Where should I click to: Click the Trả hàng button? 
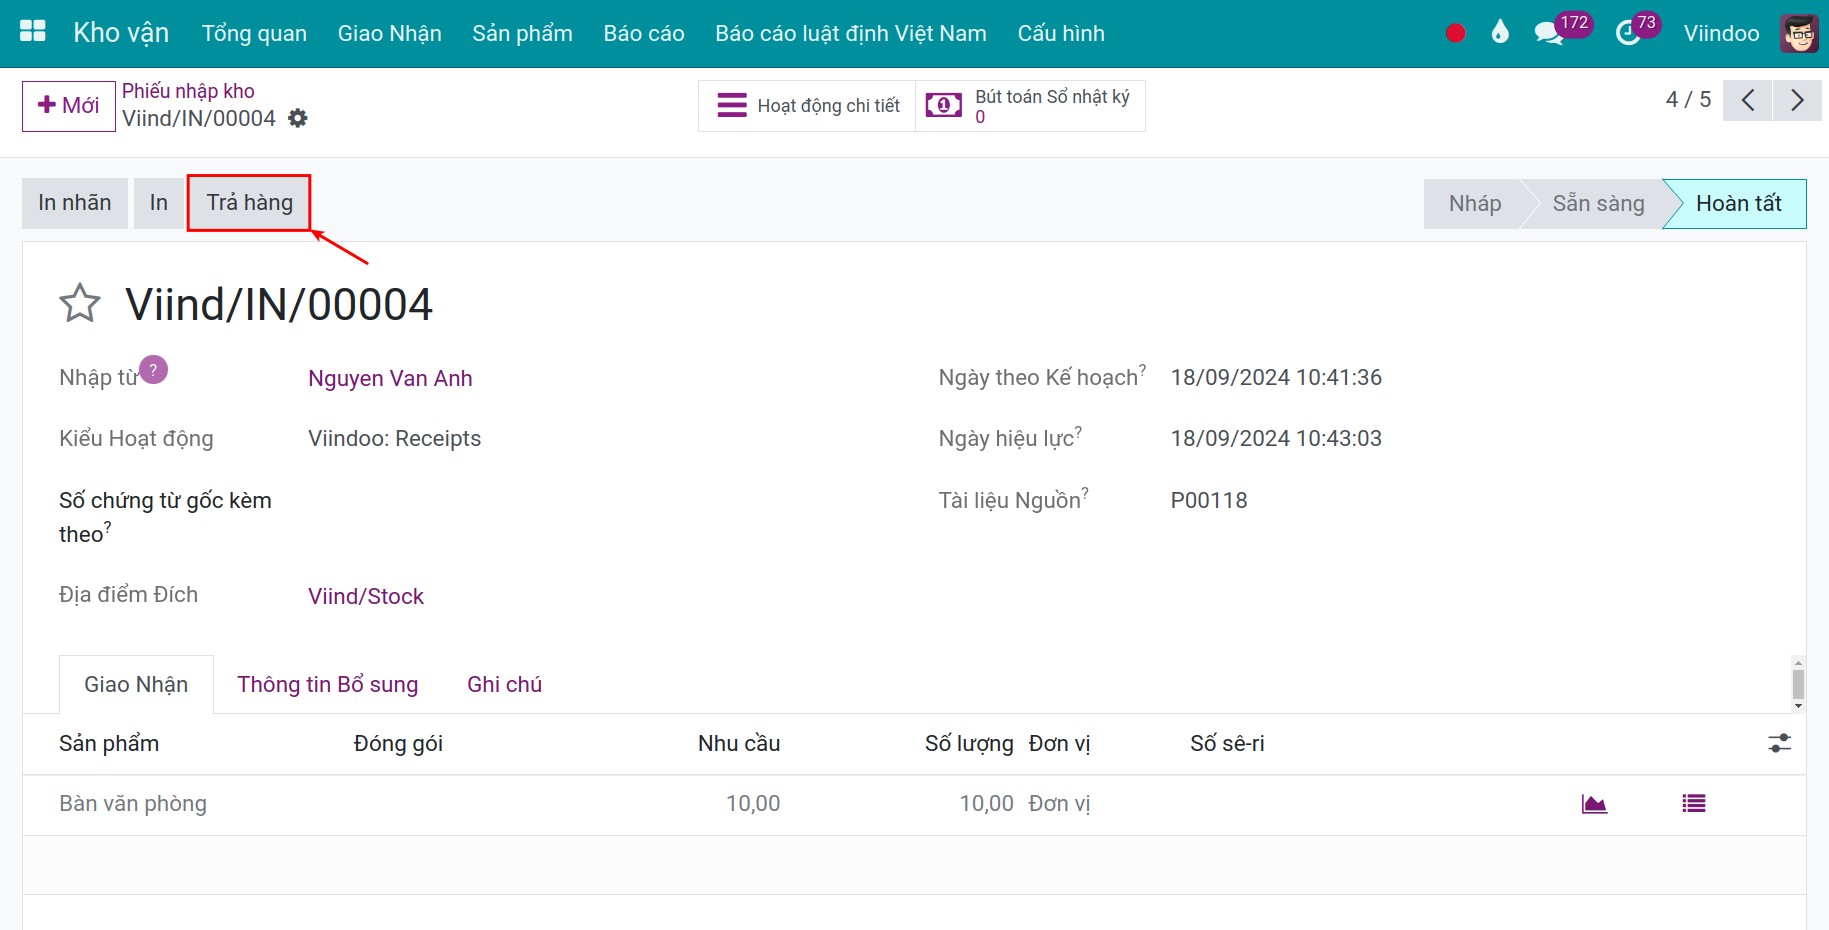click(249, 203)
